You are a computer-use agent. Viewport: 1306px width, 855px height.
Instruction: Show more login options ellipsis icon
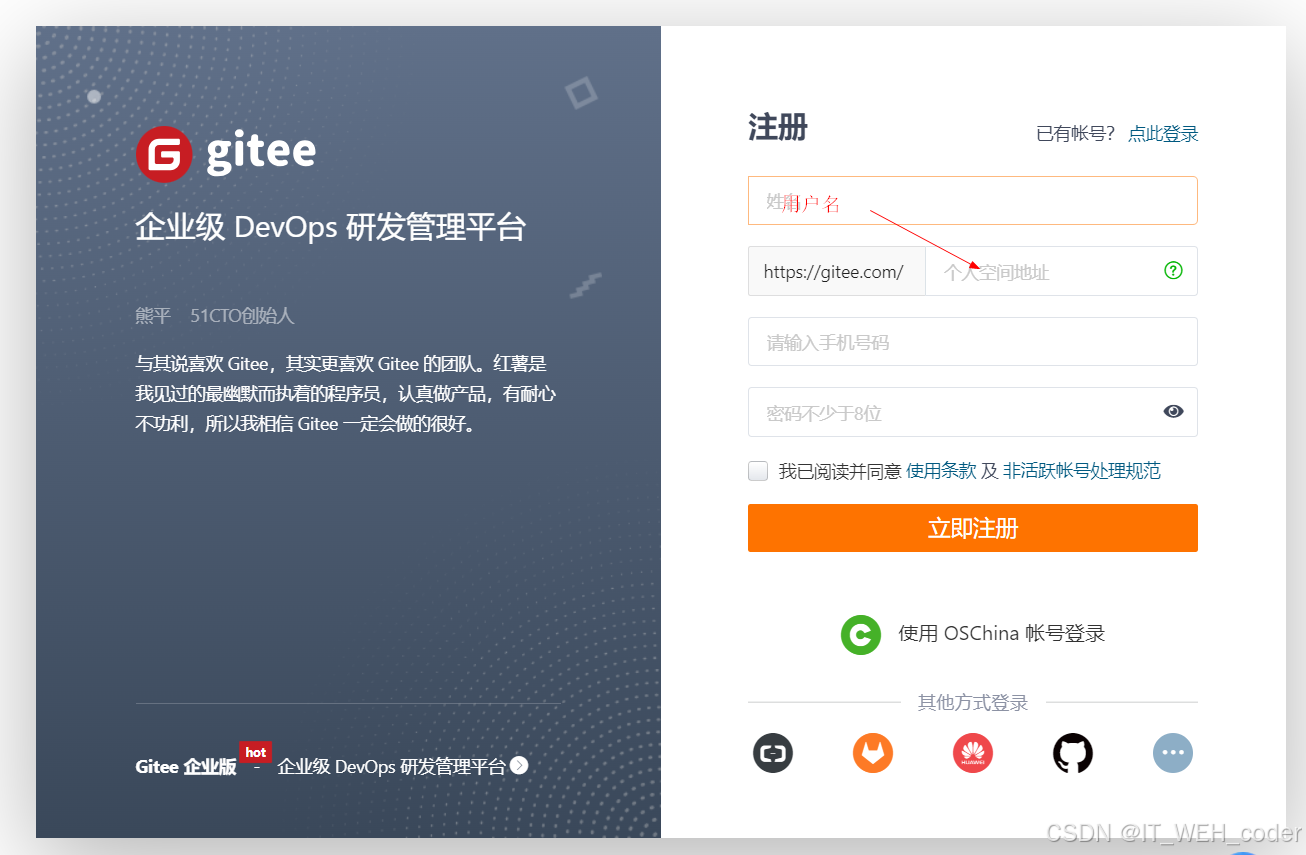pyautogui.click(x=1172, y=752)
